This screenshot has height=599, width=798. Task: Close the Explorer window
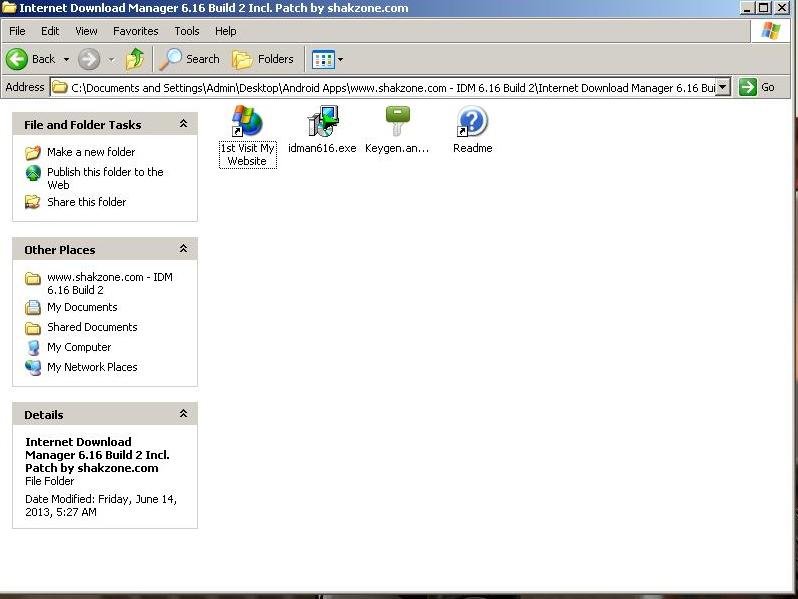(782, 8)
